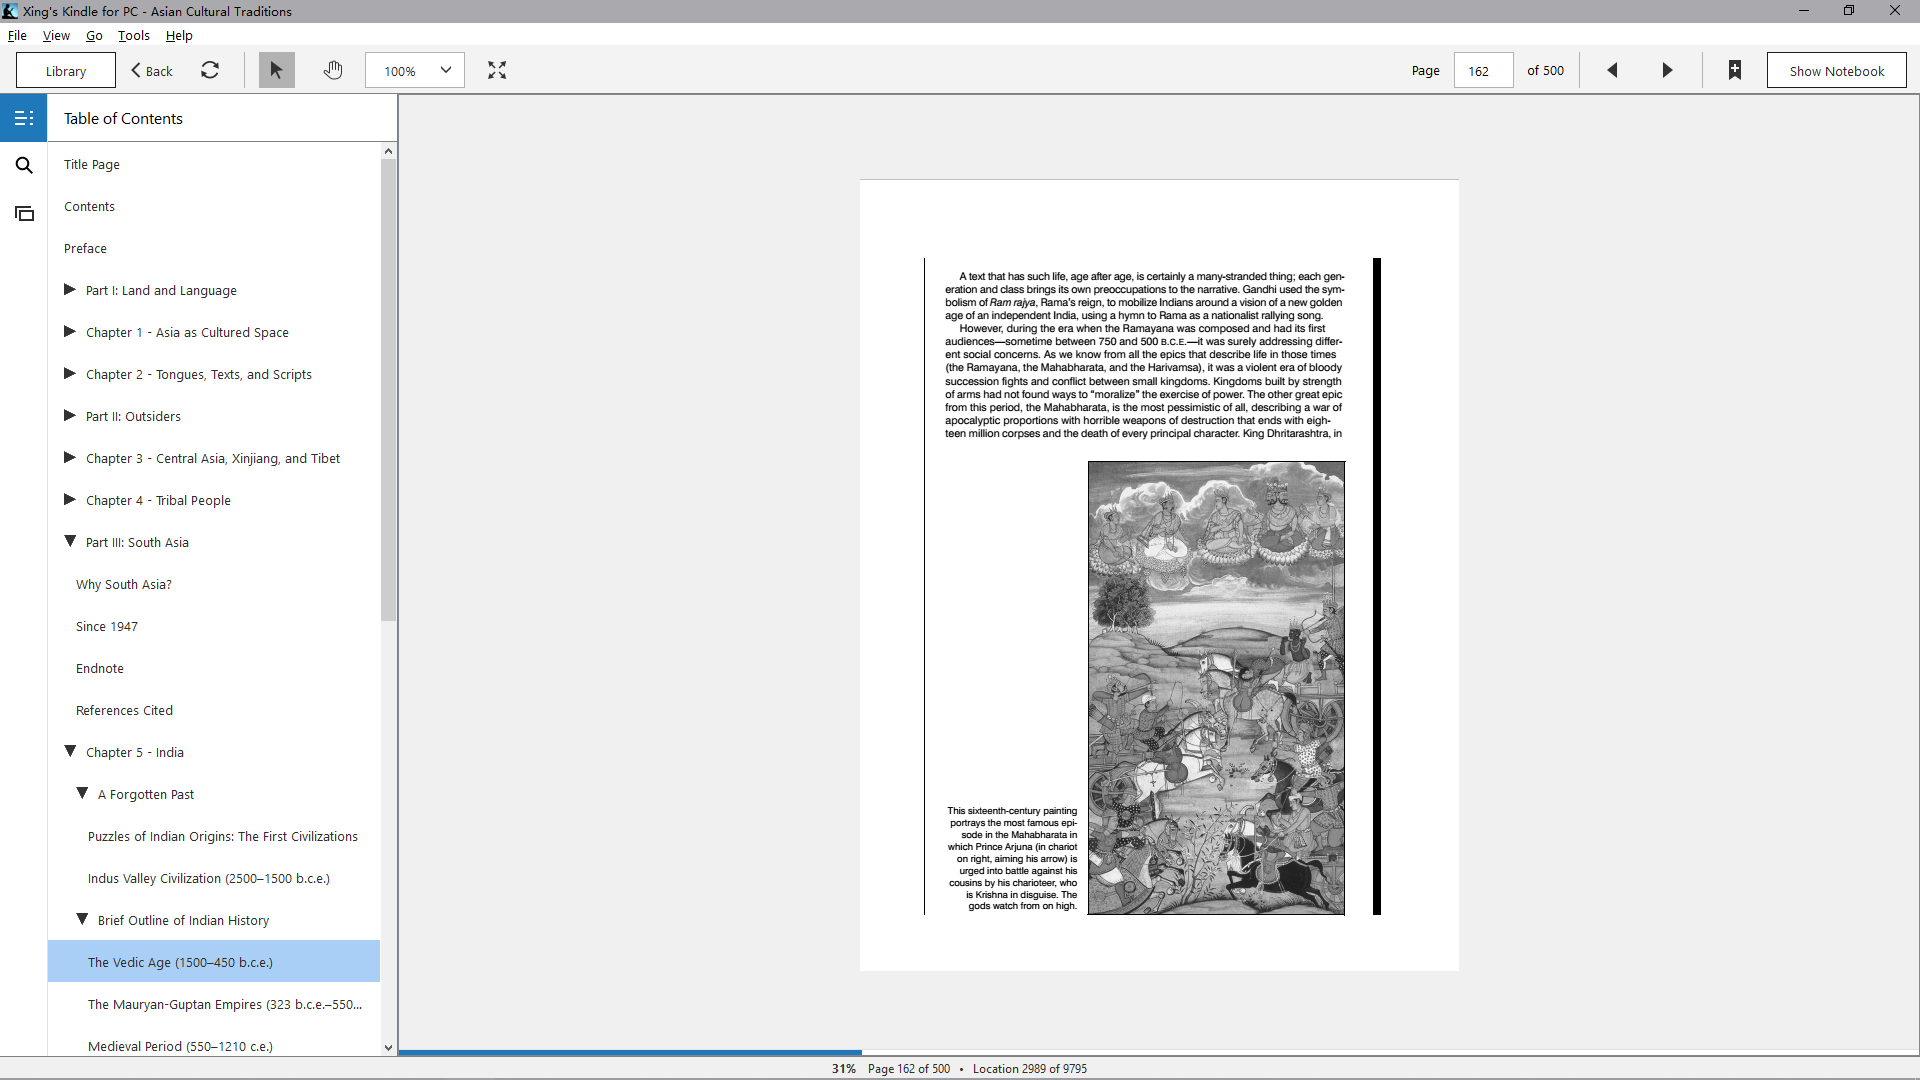This screenshot has width=1920, height=1080.
Task: Go to Contents entry
Action: coord(89,206)
